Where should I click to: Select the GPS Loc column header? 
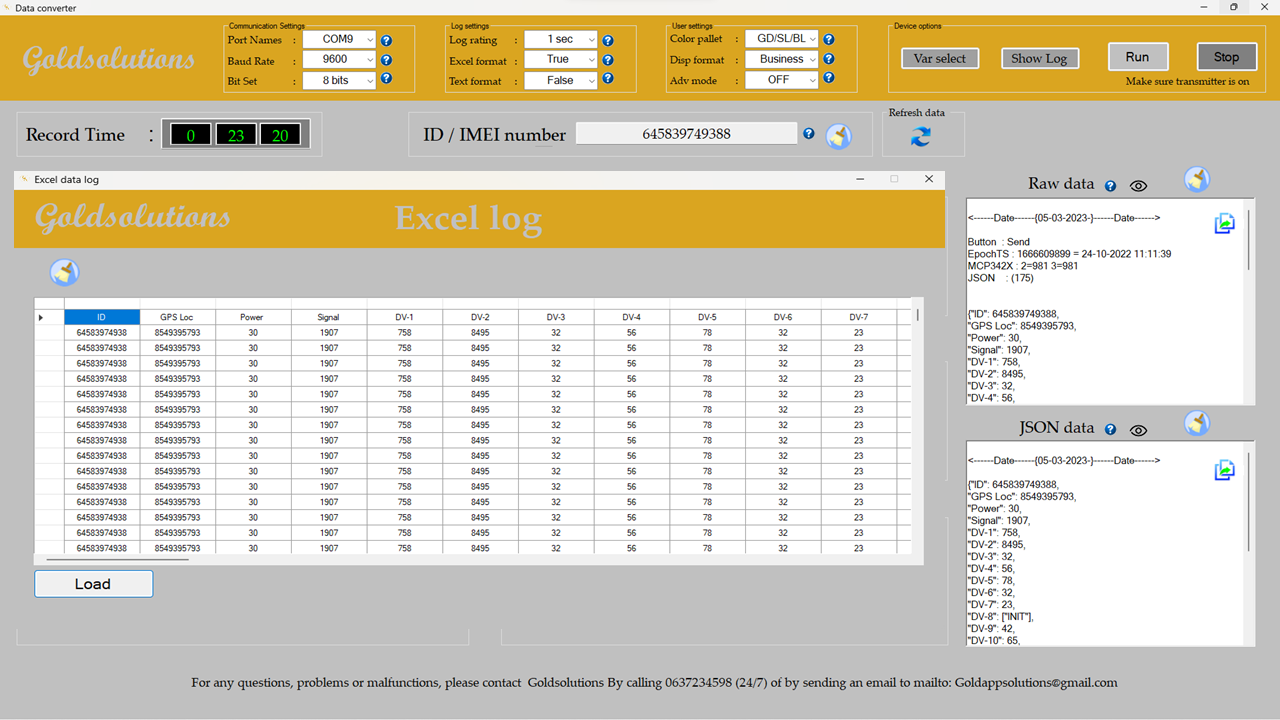[178, 317]
